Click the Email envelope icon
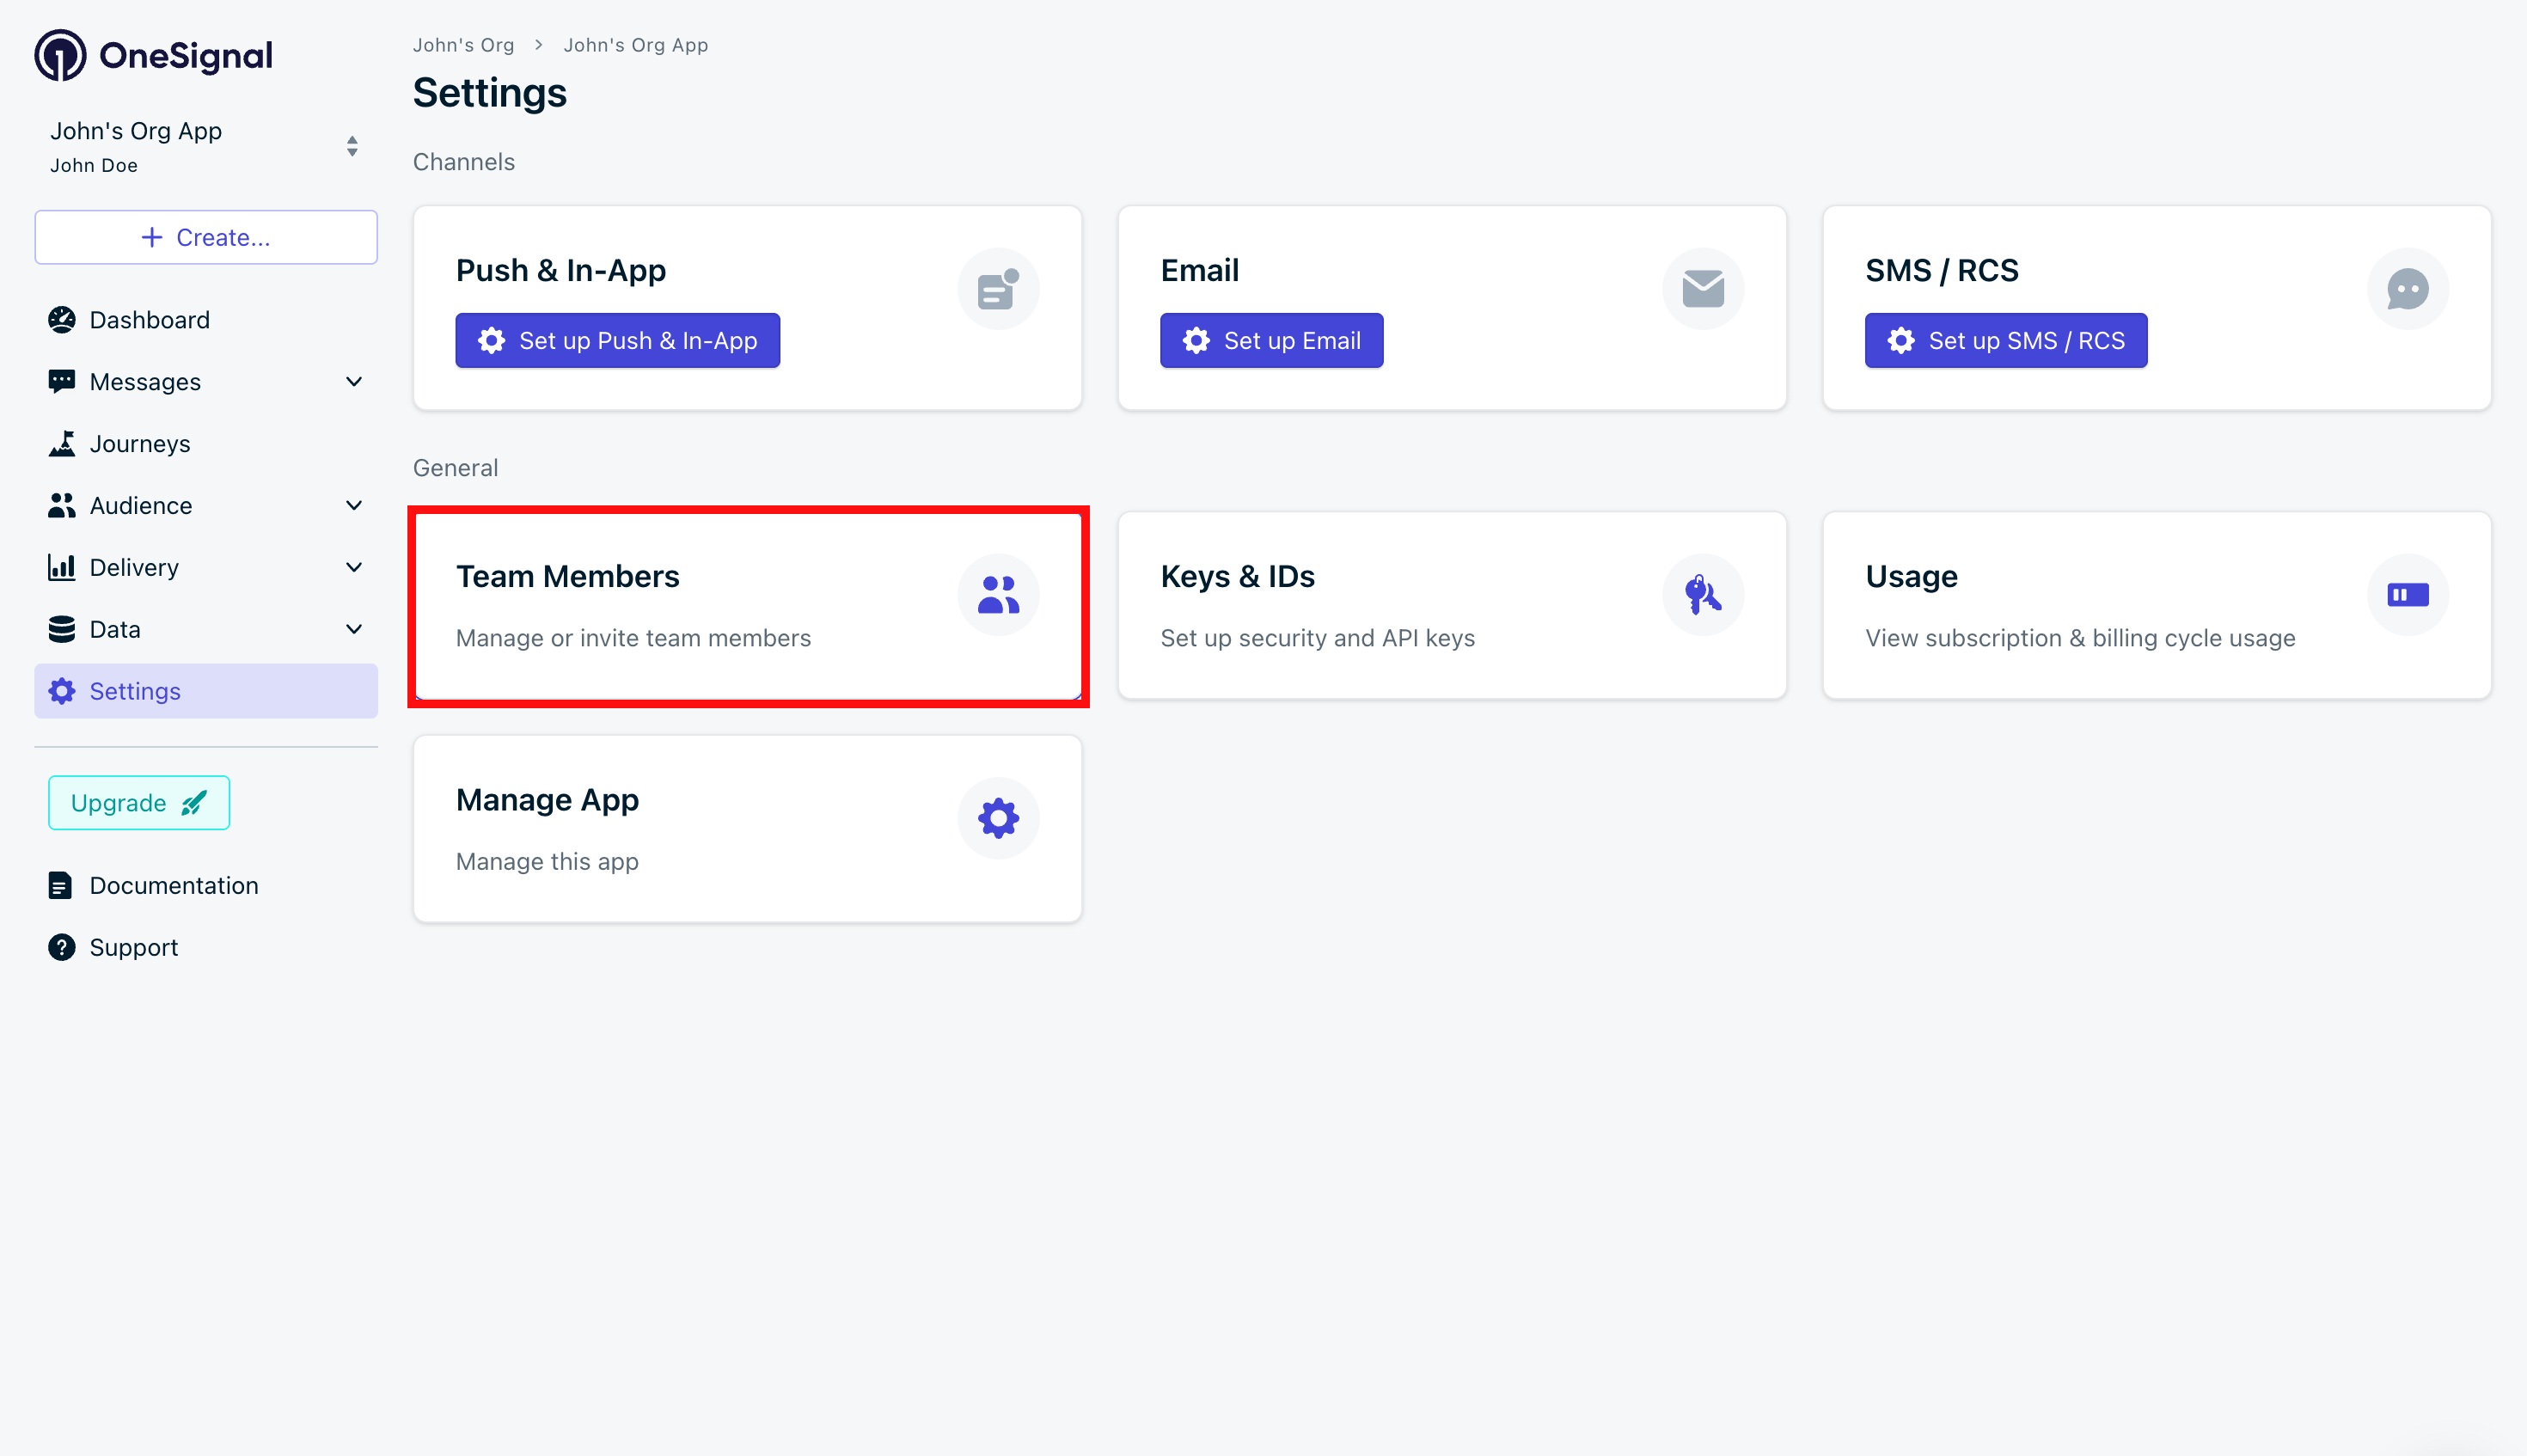This screenshot has height=1456, width=2527. 1702,289
